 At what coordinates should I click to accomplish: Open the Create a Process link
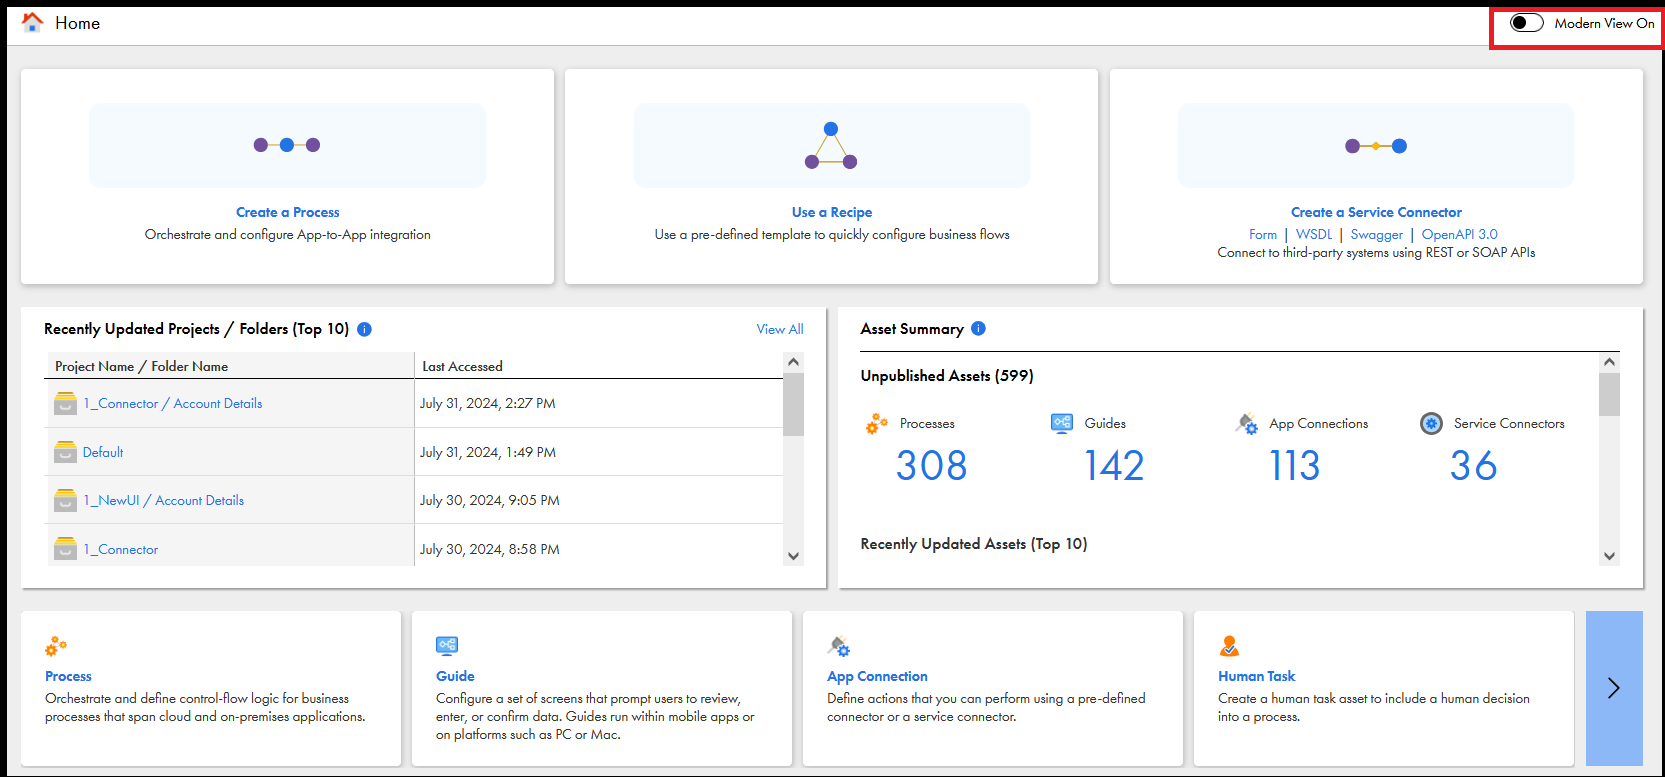coord(287,212)
